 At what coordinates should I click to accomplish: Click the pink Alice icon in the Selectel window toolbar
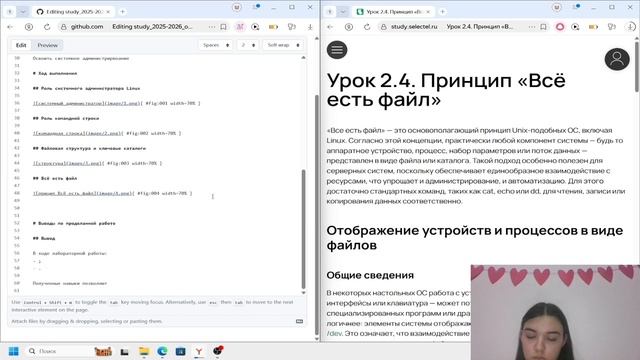tap(560, 27)
